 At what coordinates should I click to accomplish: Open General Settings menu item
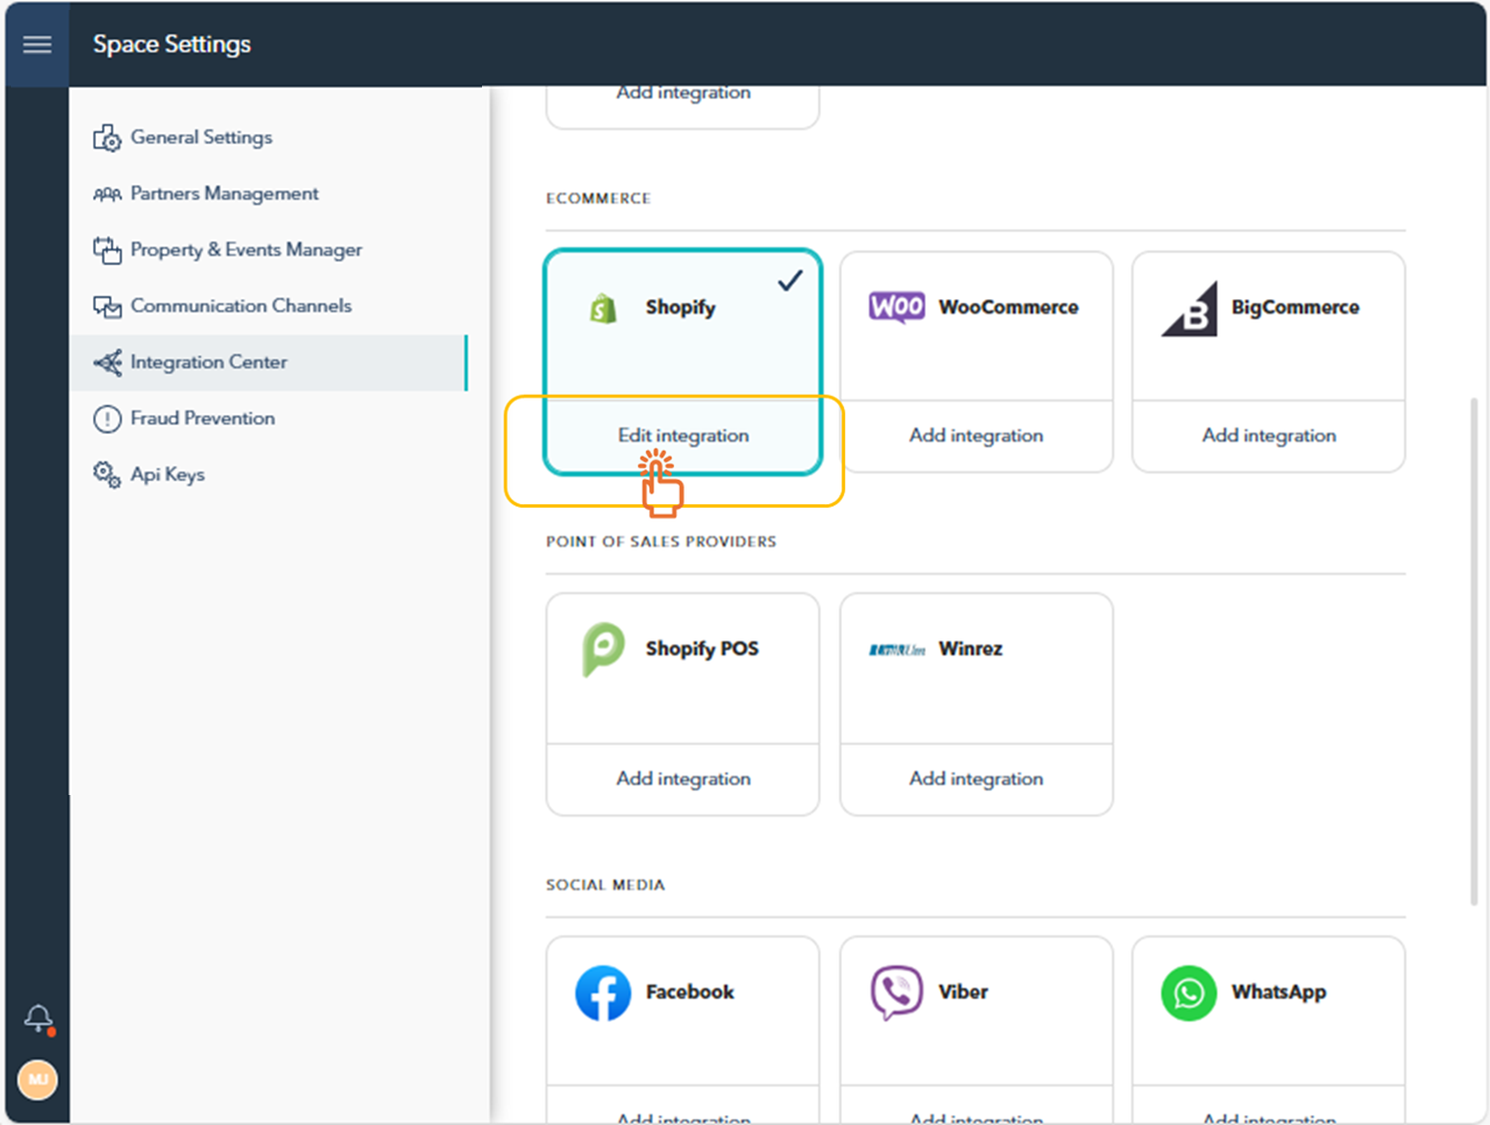tap(269, 138)
